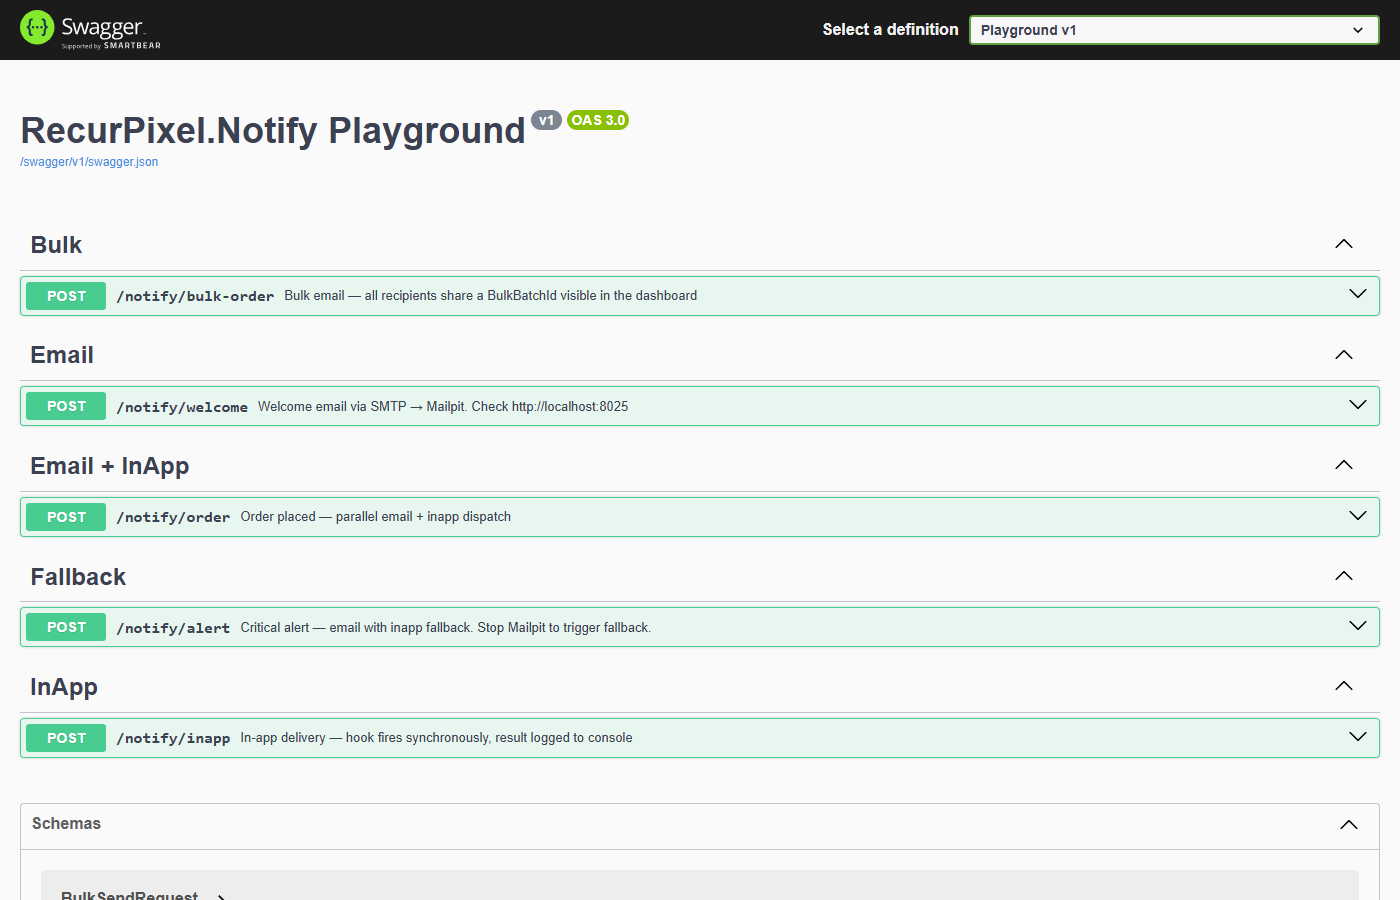Click the Order placed parallel dispatch description
The height and width of the screenshot is (900, 1400).
pyautogui.click(x=376, y=517)
